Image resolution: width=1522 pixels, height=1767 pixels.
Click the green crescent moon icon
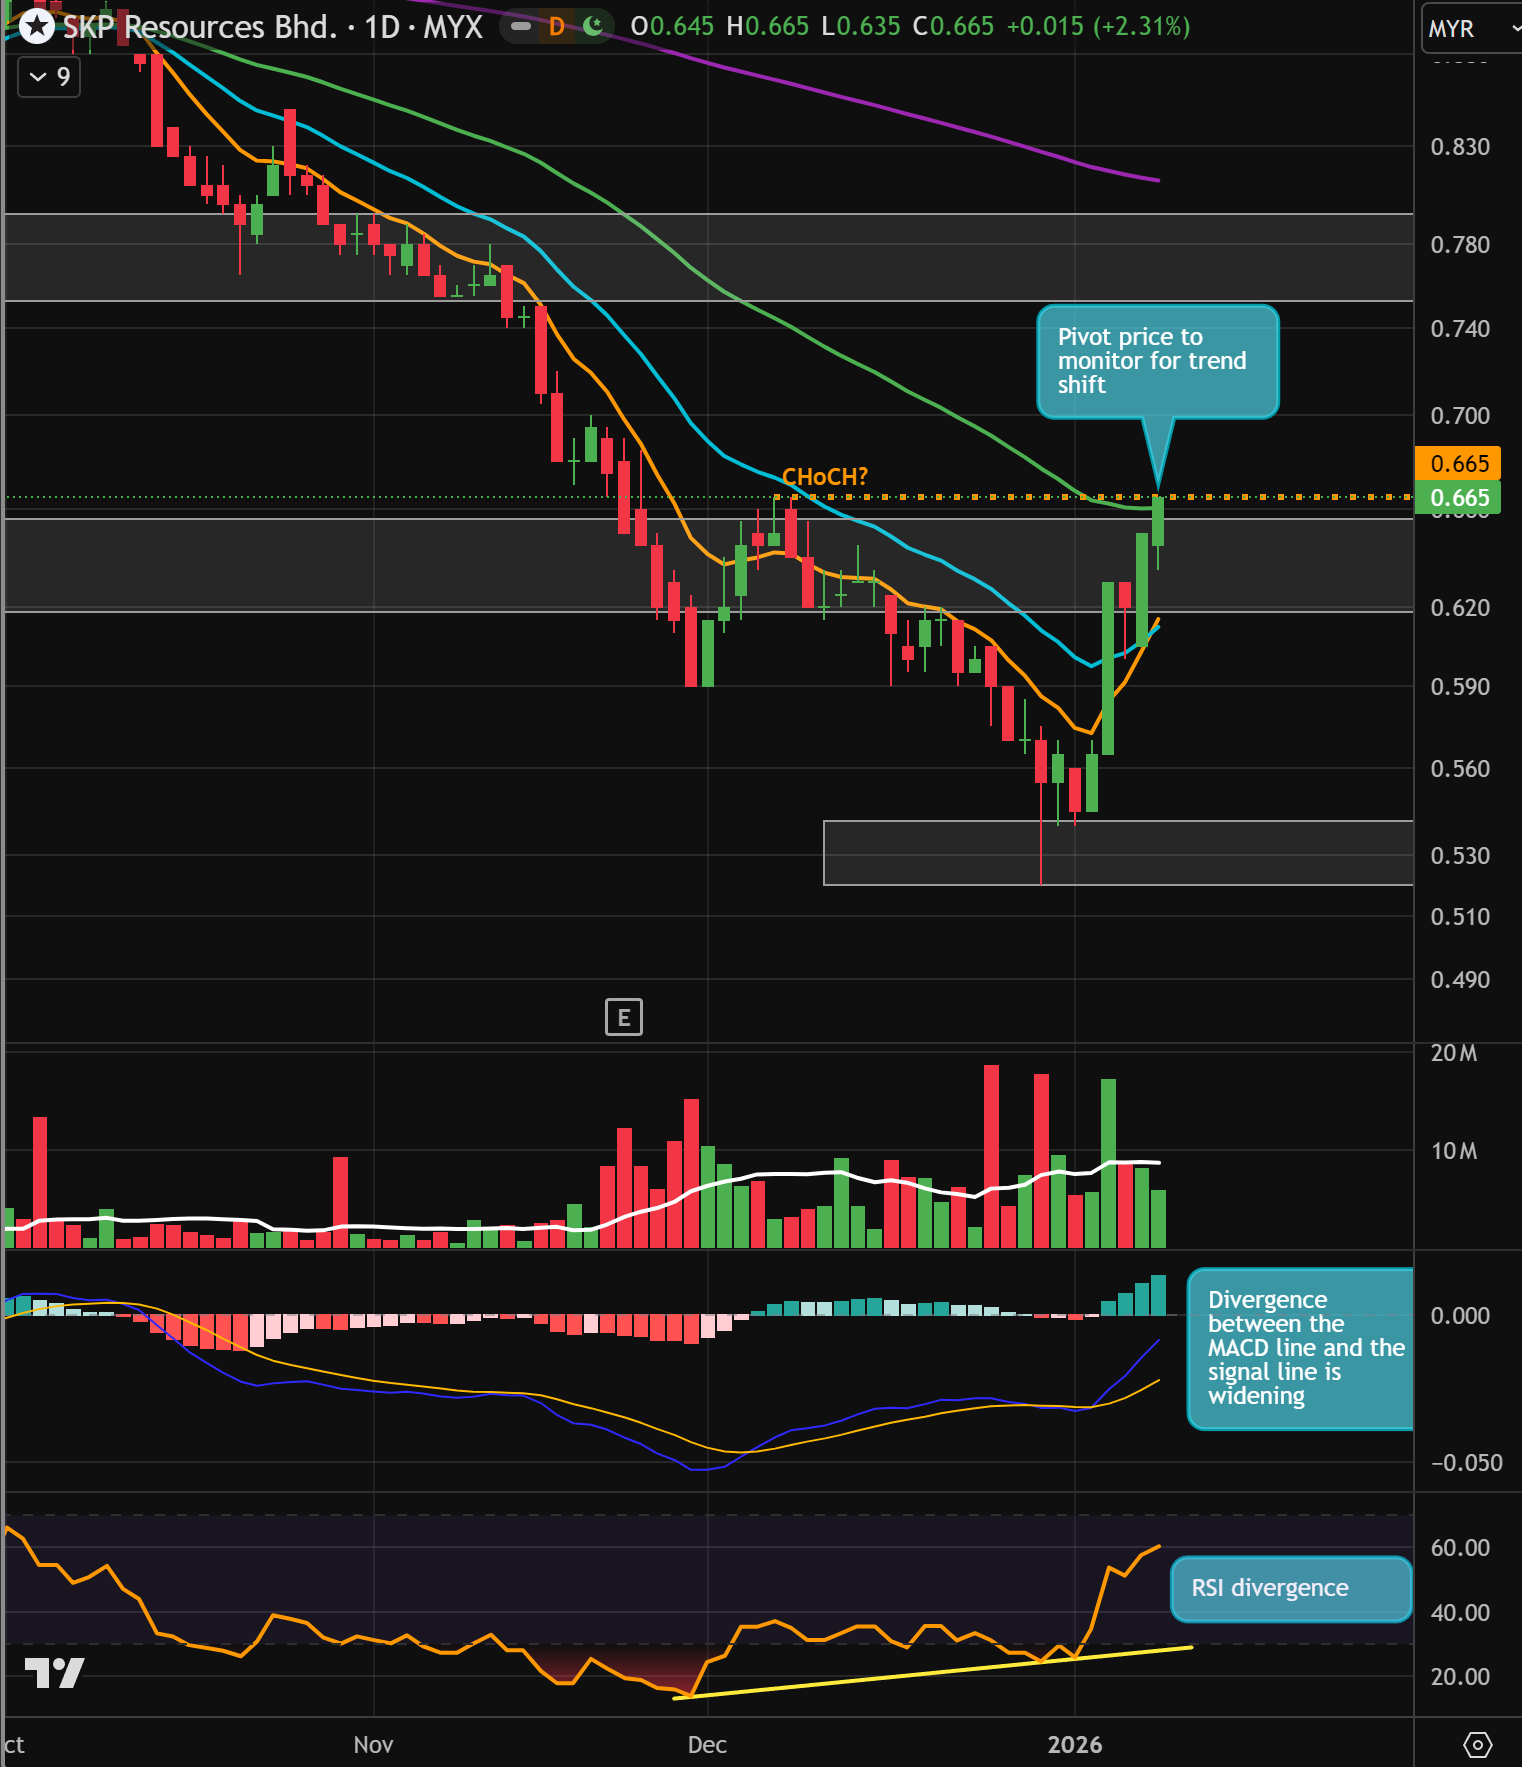[593, 26]
